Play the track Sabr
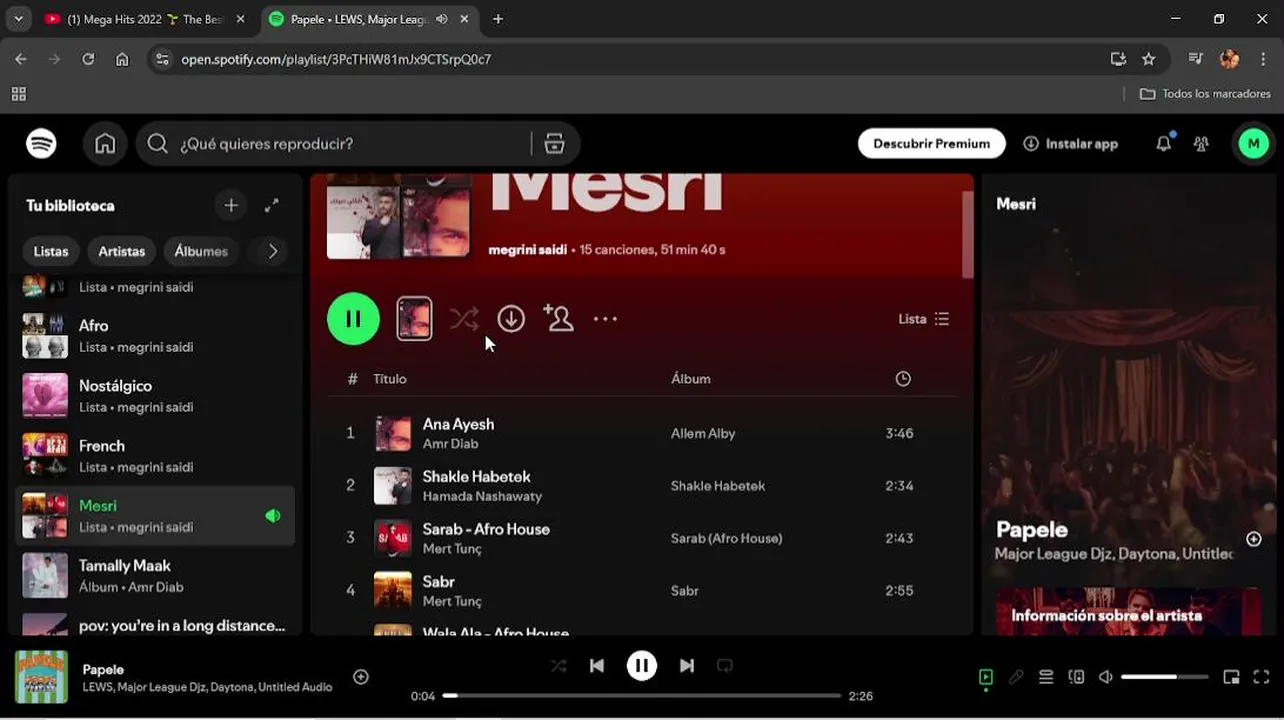 point(438,582)
